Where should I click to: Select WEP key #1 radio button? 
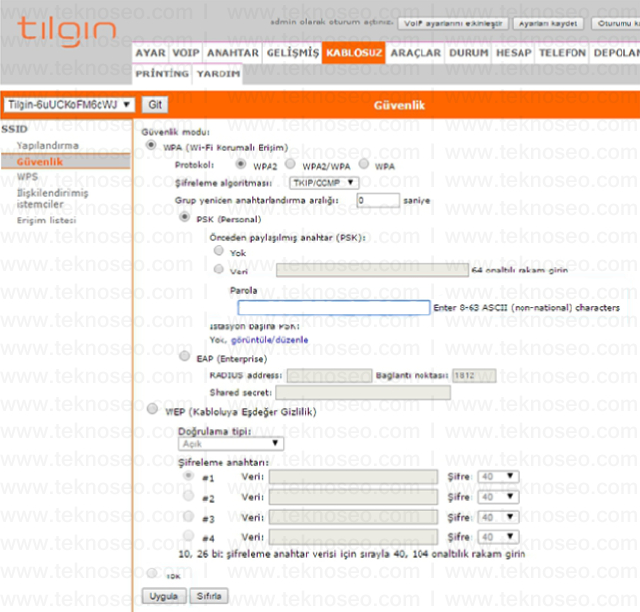[x=188, y=476]
